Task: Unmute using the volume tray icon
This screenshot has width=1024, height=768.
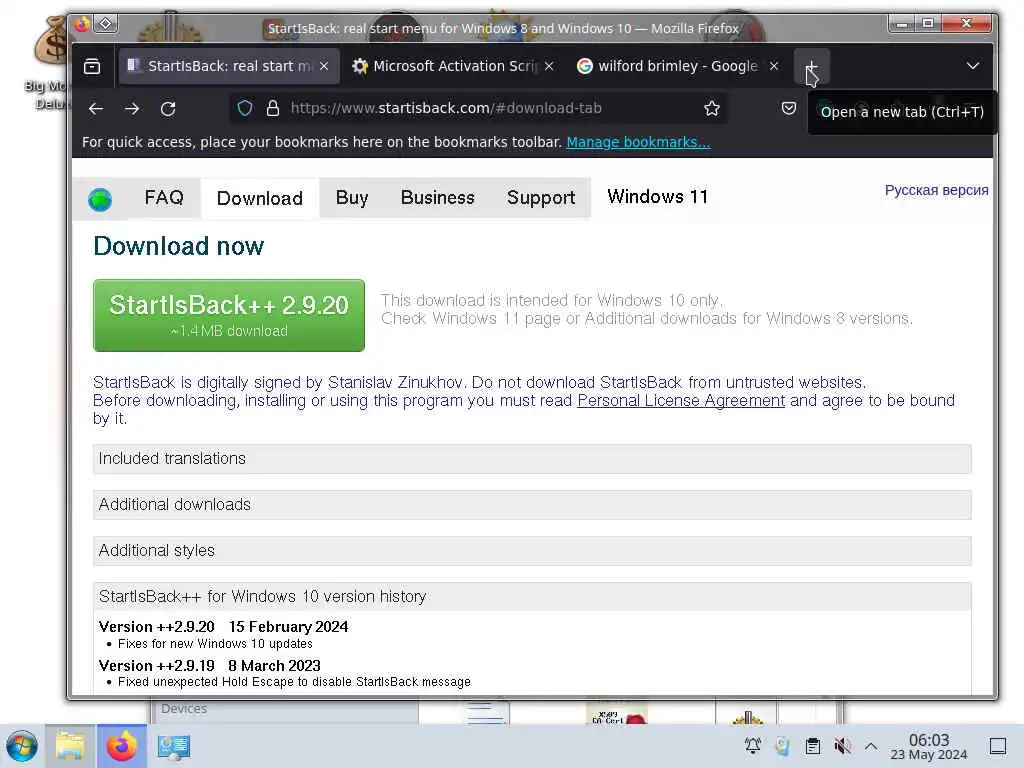Action: coord(842,746)
